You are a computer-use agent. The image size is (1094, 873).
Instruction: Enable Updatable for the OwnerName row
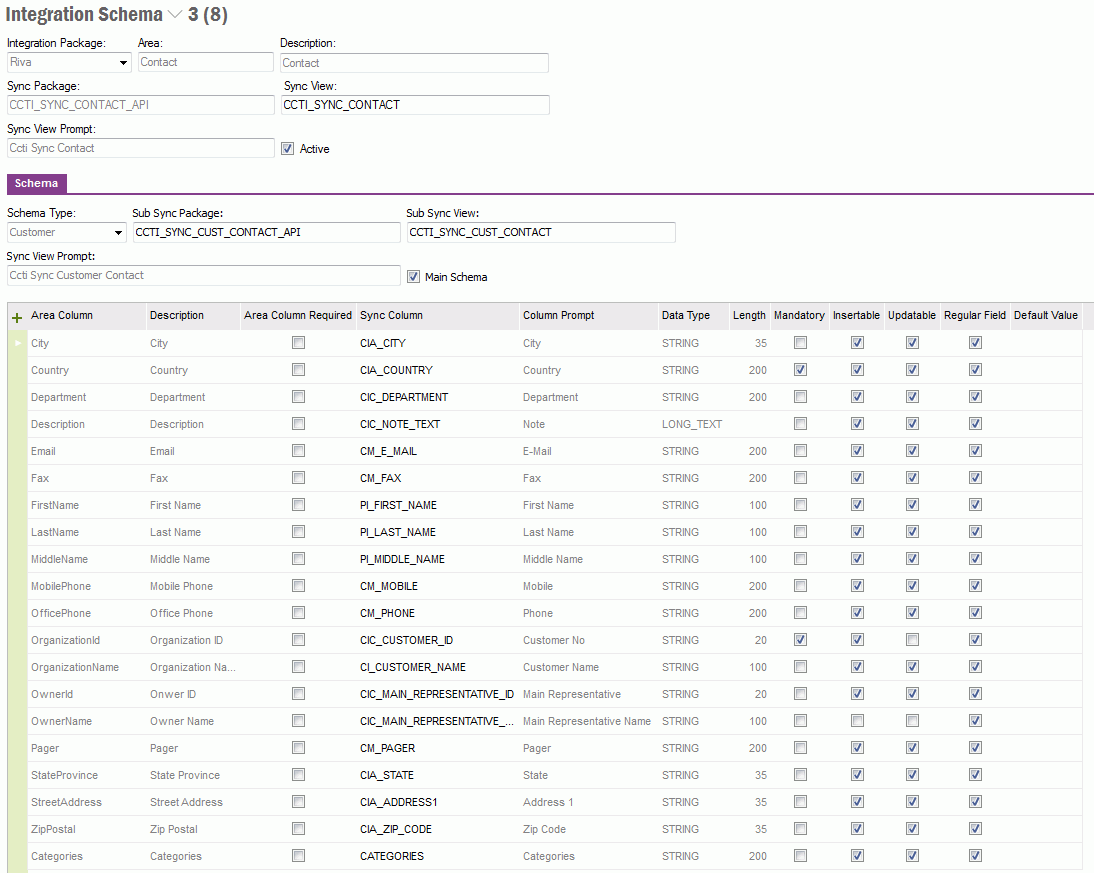click(911, 720)
